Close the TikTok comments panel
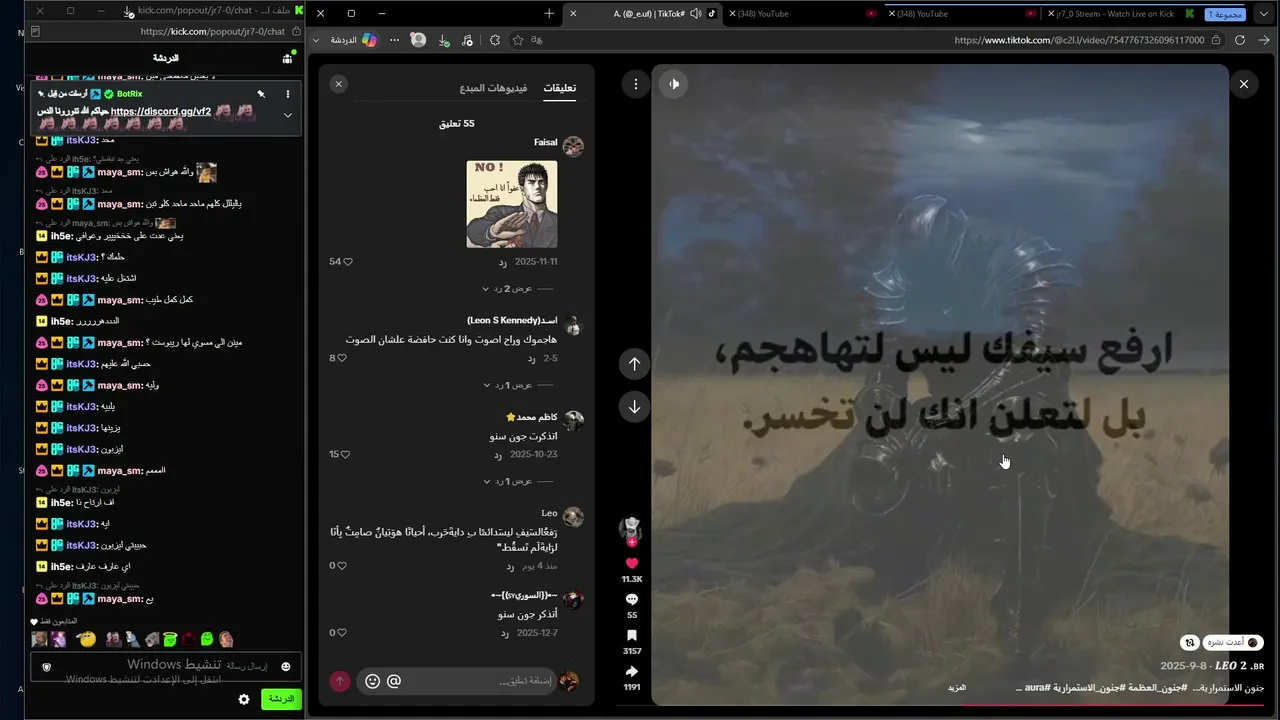The width and height of the screenshot is (1280, 720). click(339, 84)
